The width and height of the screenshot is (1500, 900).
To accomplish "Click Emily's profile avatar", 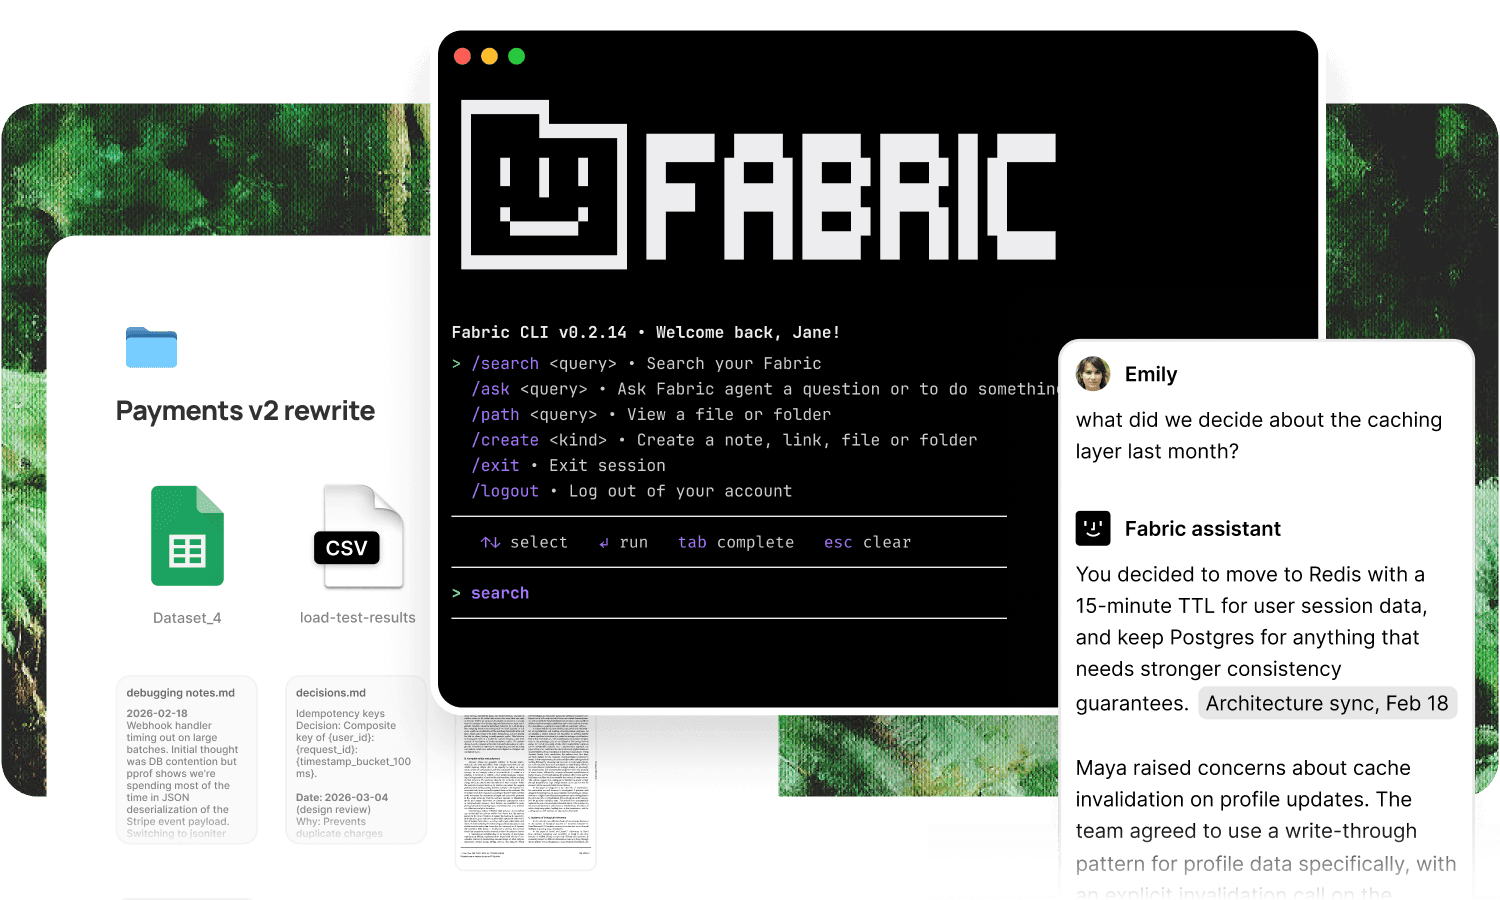I will [x=1093, y=374].
